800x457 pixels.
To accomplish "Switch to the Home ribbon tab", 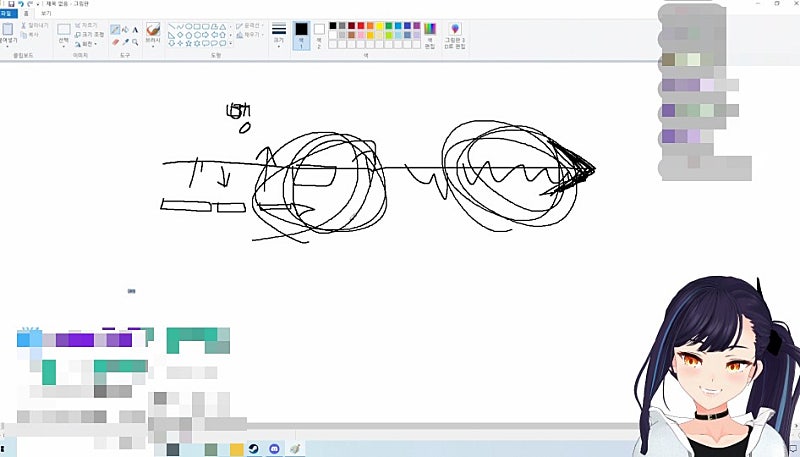I will (x=26, y=14).
